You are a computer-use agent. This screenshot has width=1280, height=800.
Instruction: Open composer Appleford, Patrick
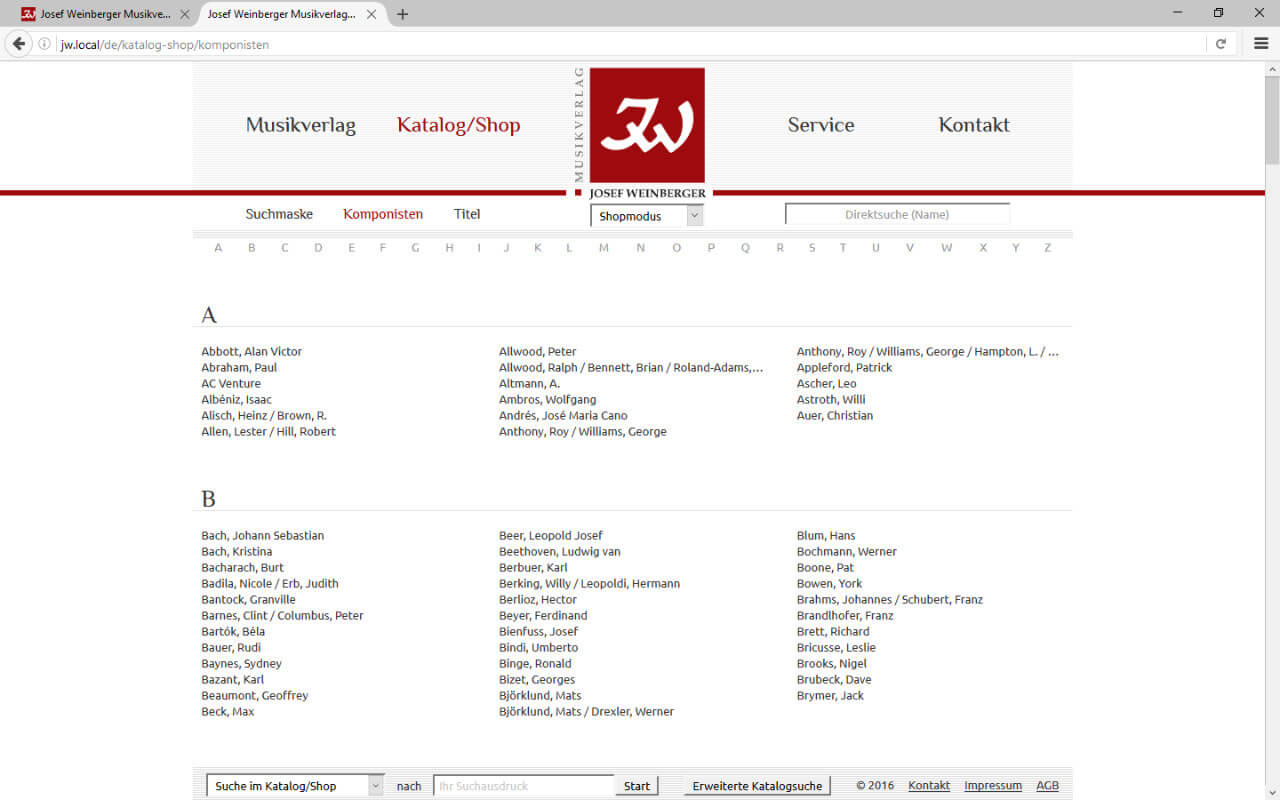(845, 367)
